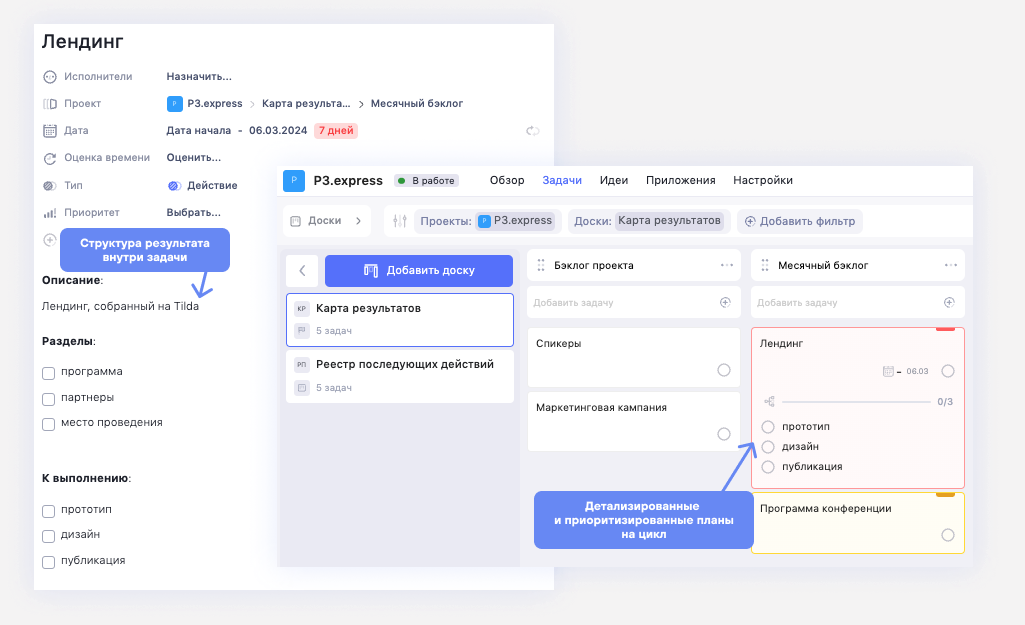Click the P3.express project logo icon
The width and height of the screenshot is (1025, 625).
point(294,181)
